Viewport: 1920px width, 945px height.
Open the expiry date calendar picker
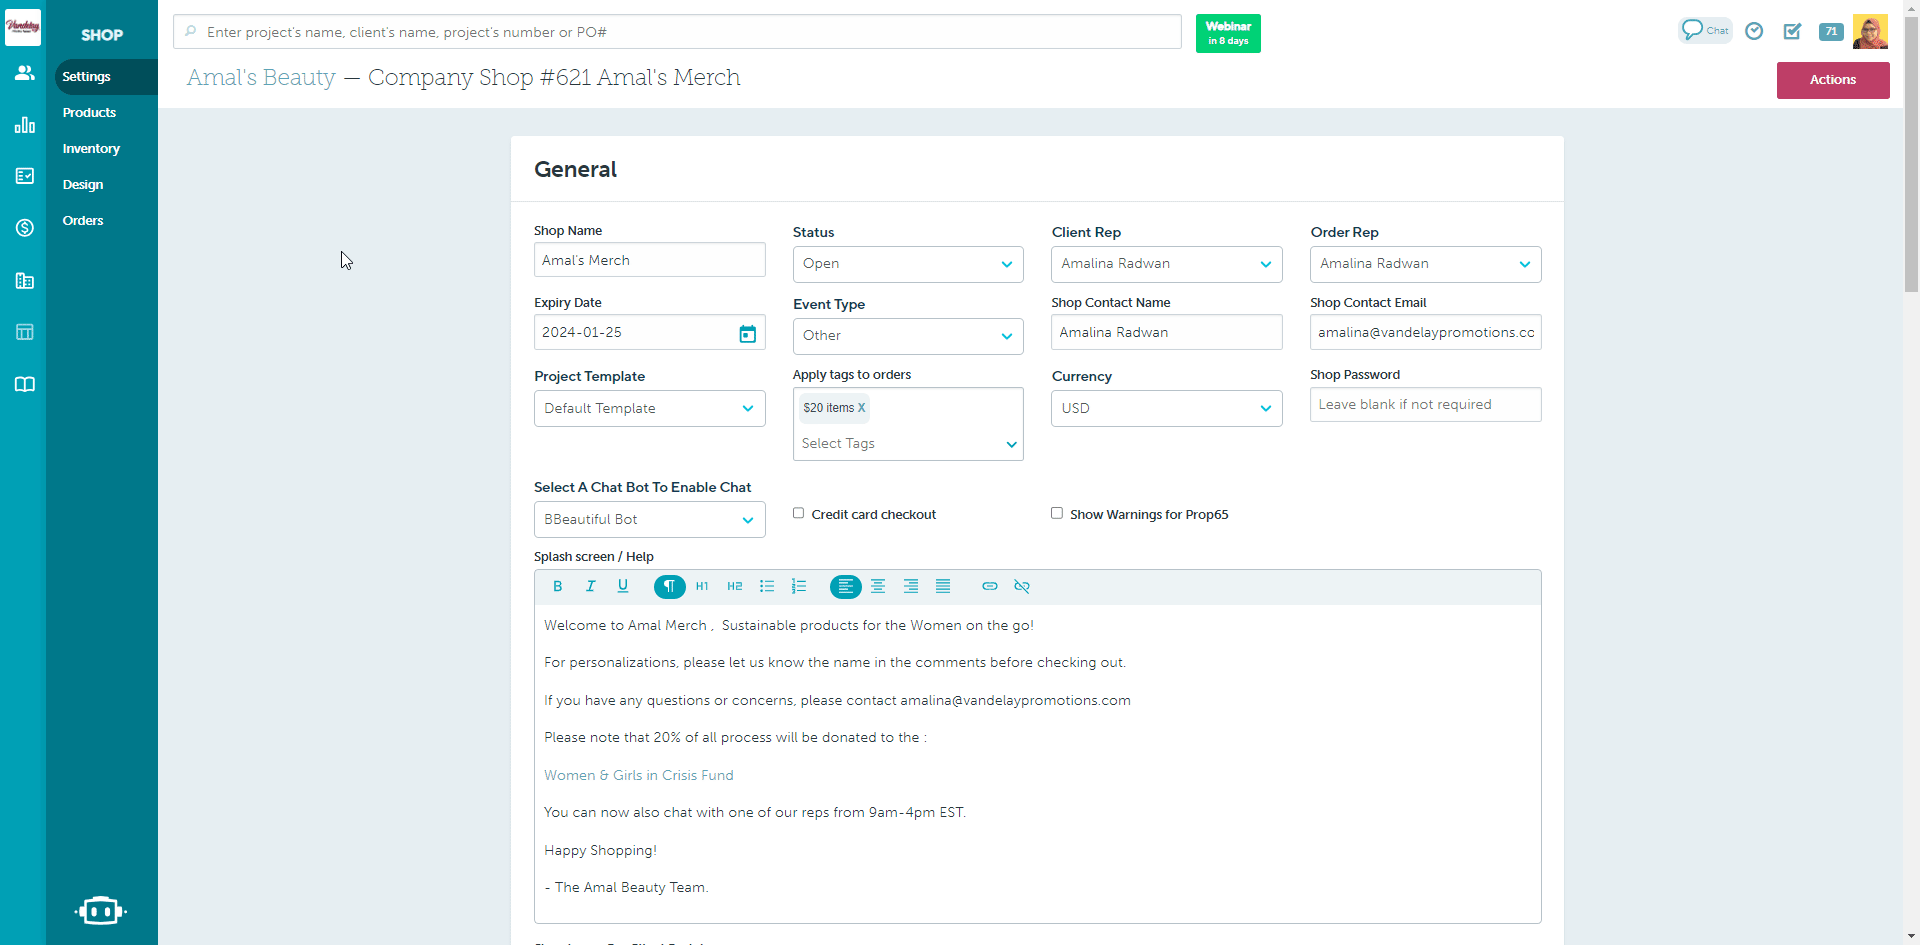pyautogui.click(x=747, y=334)
